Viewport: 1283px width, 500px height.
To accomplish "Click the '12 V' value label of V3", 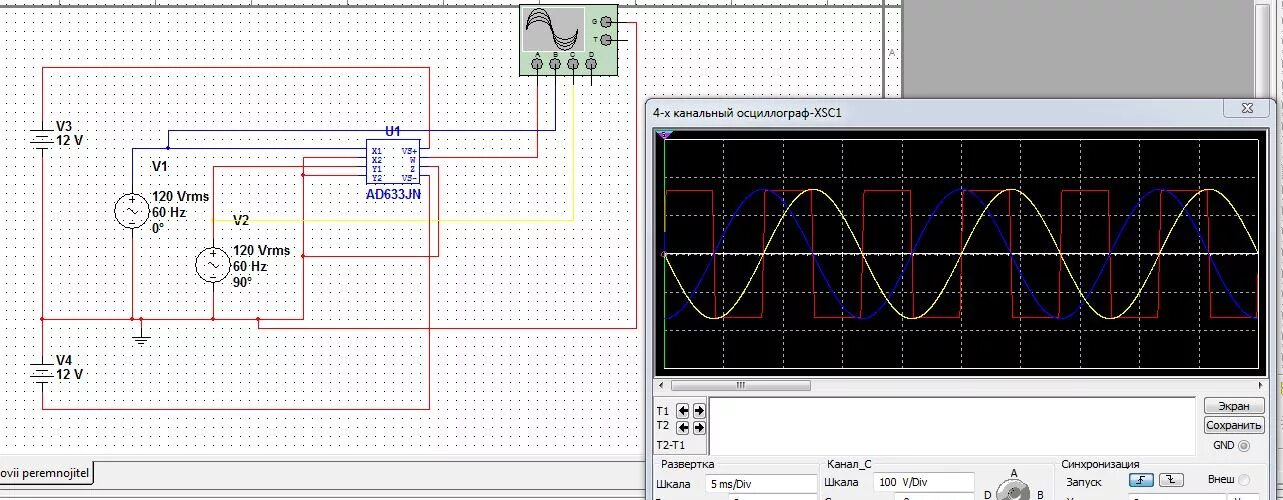I will tap(70, 141).
